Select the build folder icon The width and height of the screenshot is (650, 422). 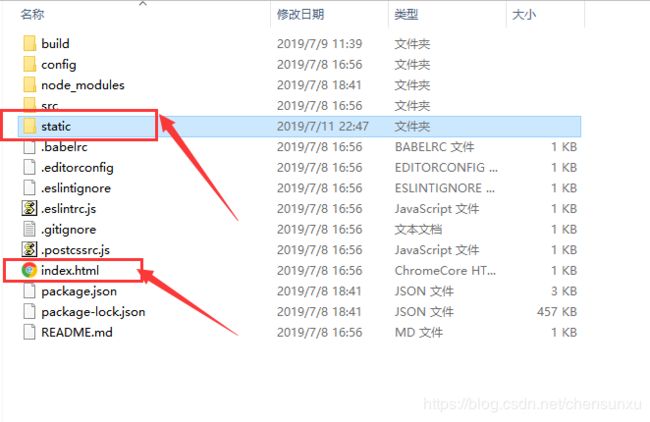click(29, 44)
